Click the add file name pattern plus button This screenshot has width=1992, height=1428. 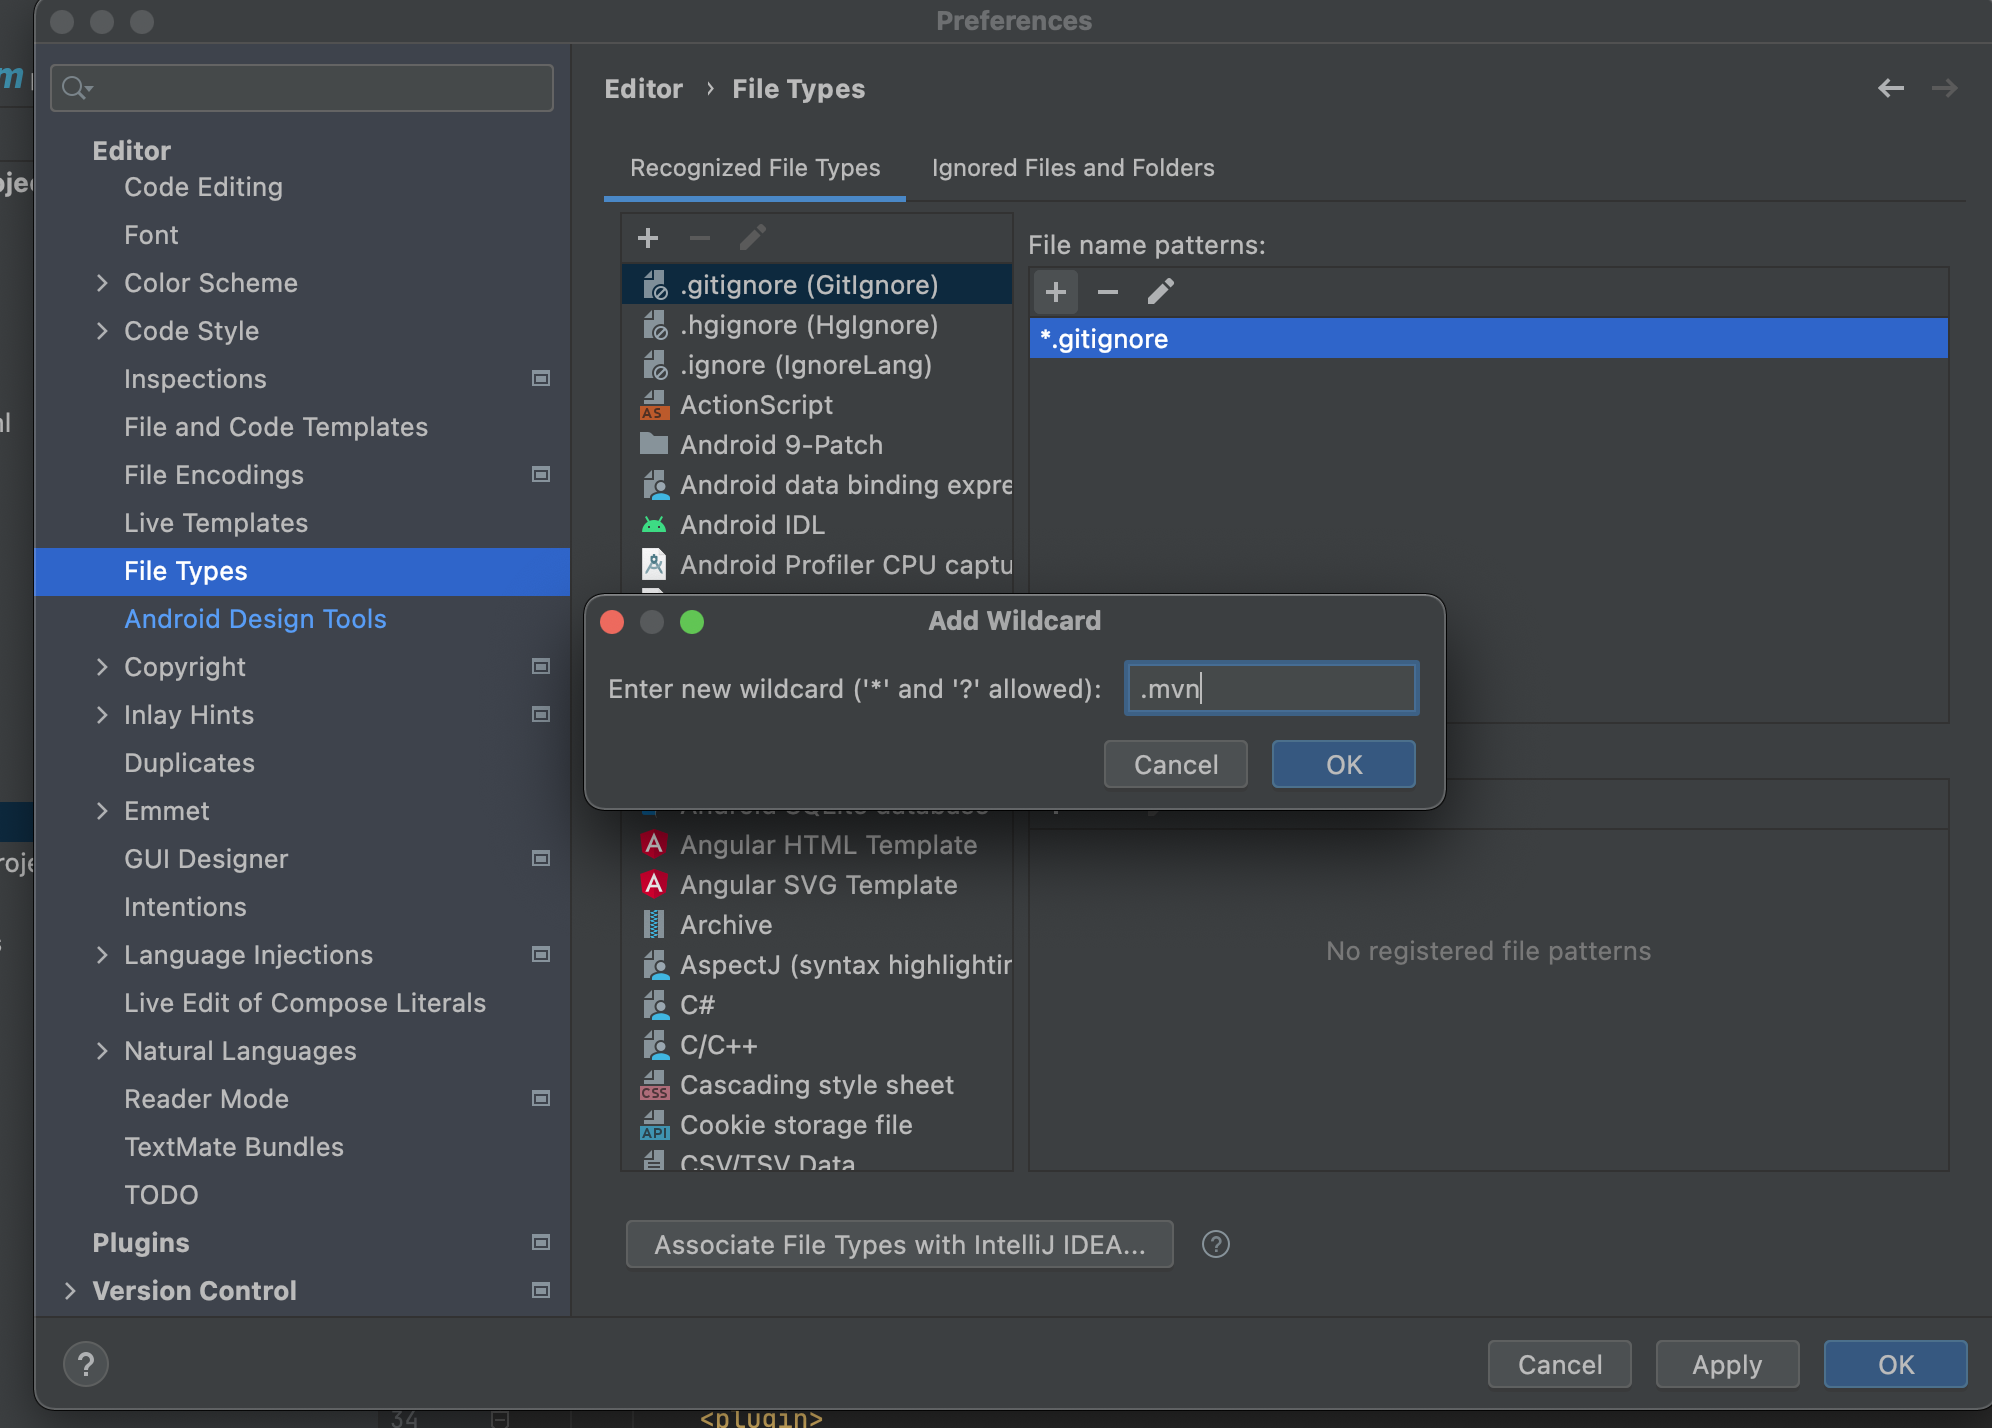[x=1055, y=292]
